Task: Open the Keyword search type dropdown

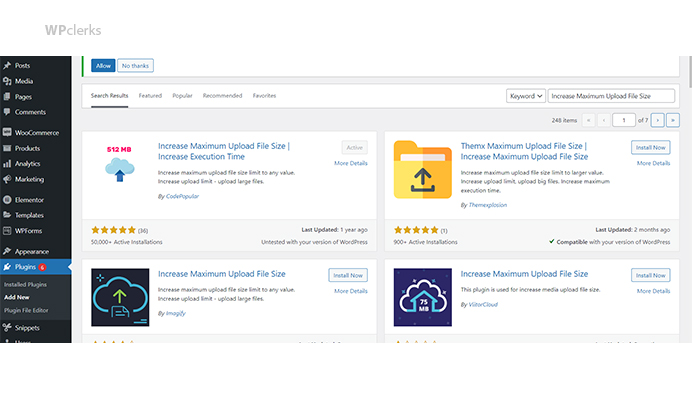Action: coord(526,96)
